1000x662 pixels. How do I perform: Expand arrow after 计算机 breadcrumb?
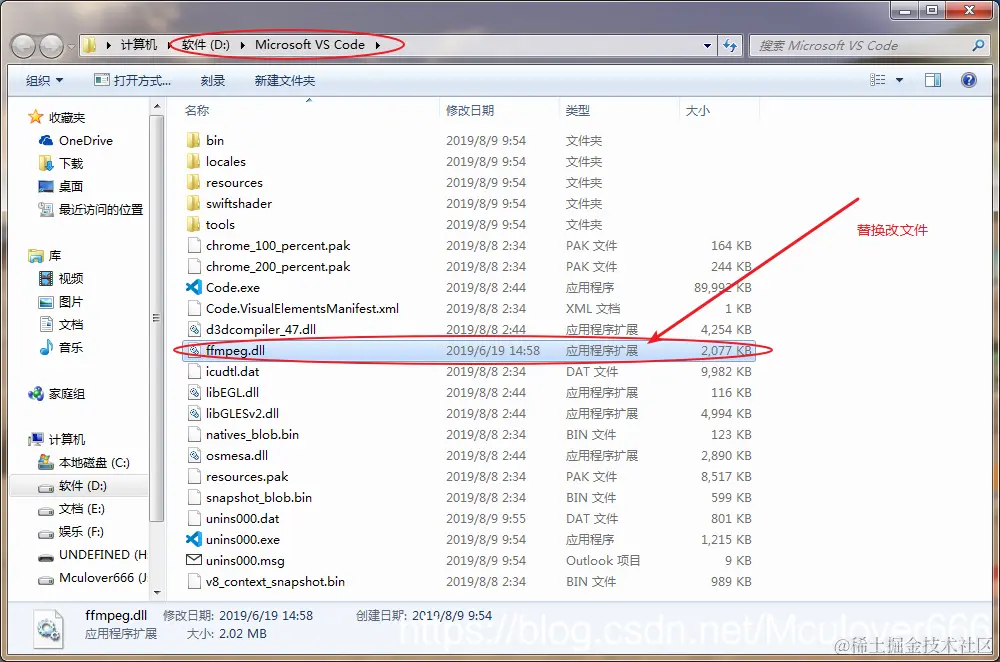click(x=170, y=45)
